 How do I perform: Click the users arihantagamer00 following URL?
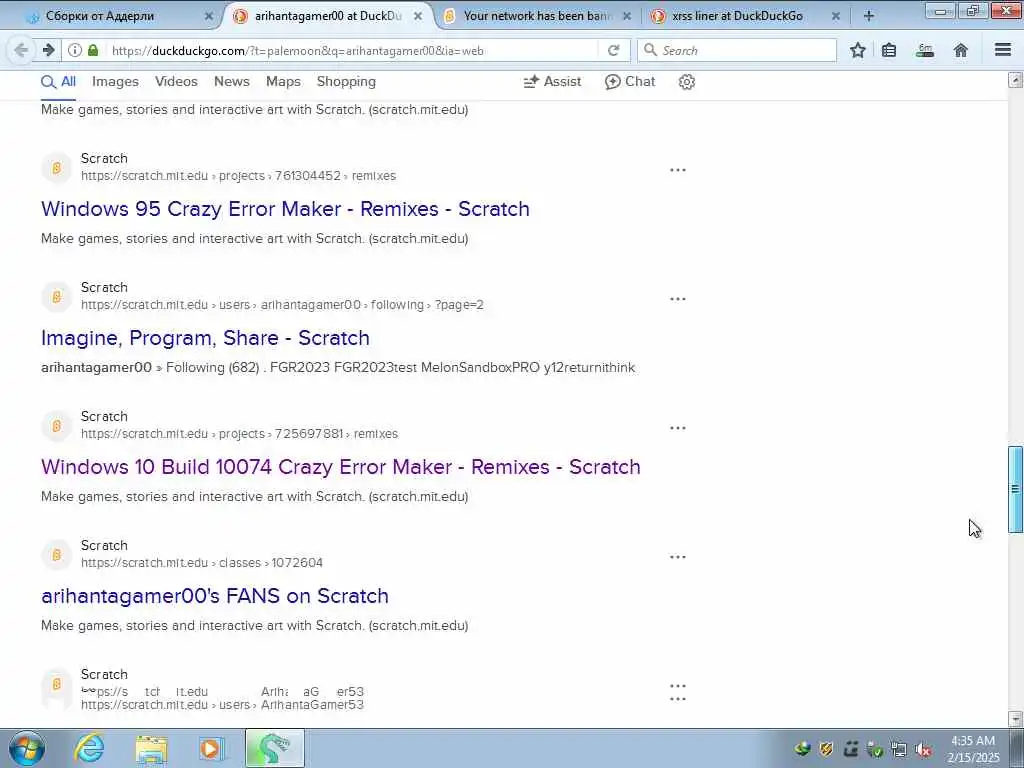point(282,305)
